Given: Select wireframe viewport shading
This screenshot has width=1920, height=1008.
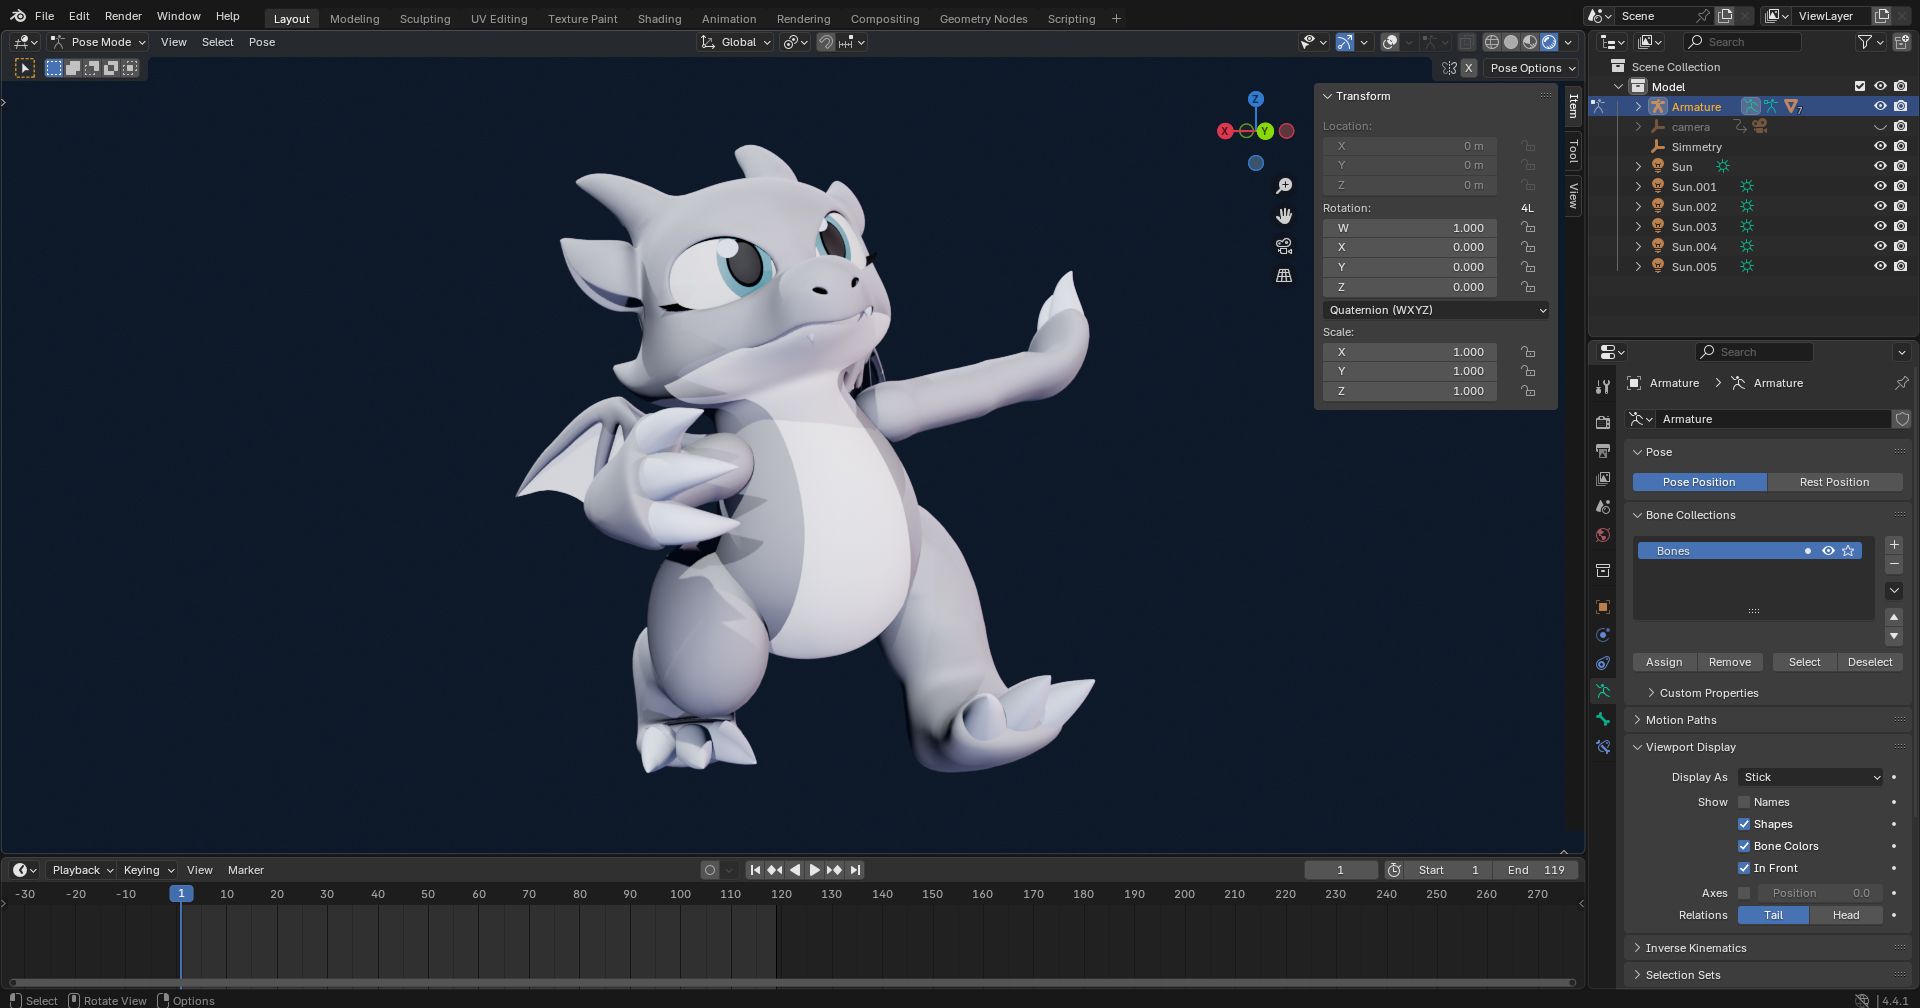Looking at the screenshot, I should tap(1492, 42).
